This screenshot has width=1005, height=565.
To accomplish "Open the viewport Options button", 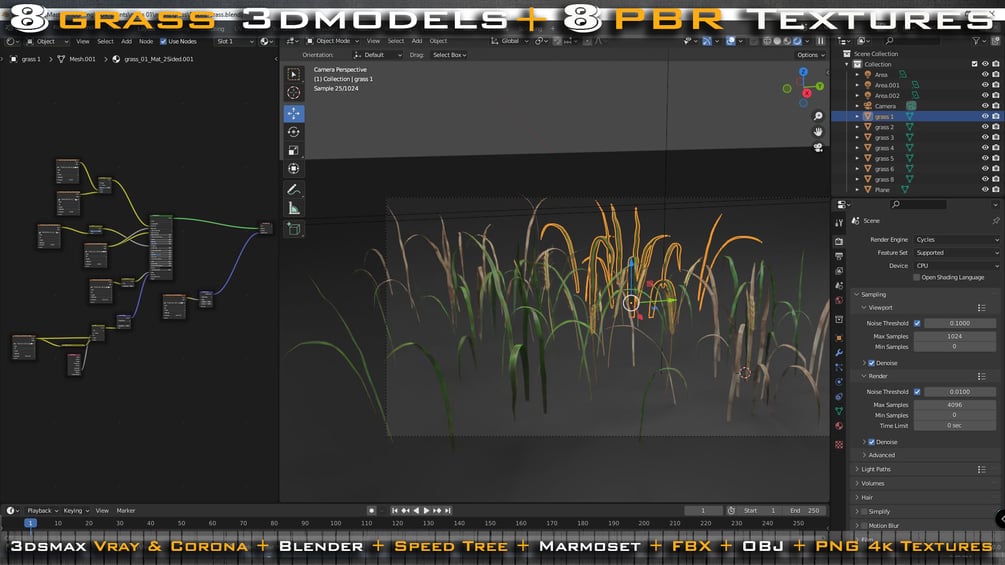I will tap(811, 55).
